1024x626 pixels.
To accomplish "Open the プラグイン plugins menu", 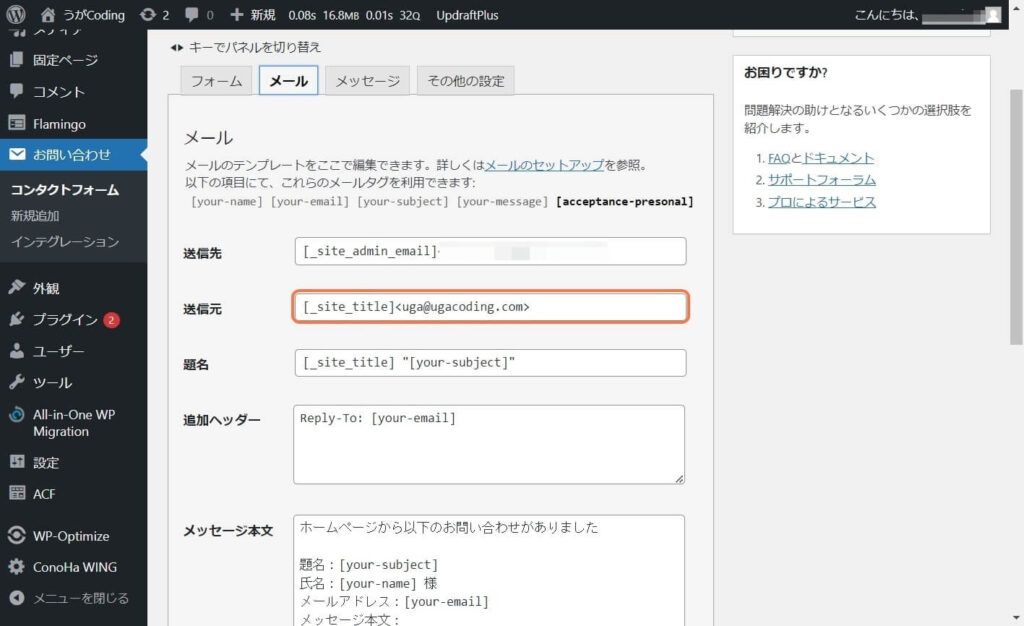I will [65, 320].
